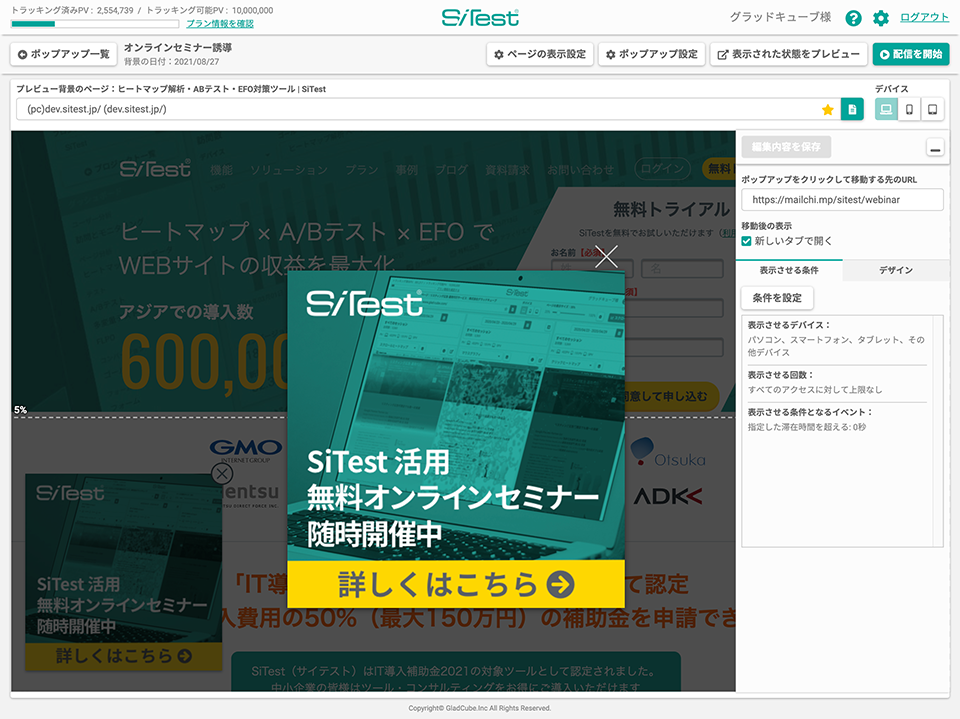Switch to desktop PC device preview
960x719 pixels.
pos(886,110)
